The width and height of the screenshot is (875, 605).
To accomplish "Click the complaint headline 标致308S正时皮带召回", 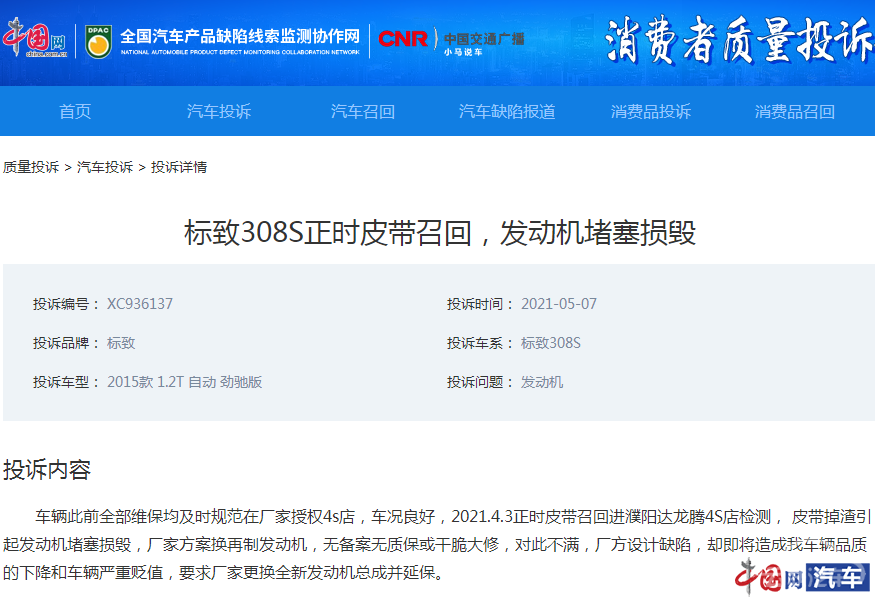I will pos(440,232).
